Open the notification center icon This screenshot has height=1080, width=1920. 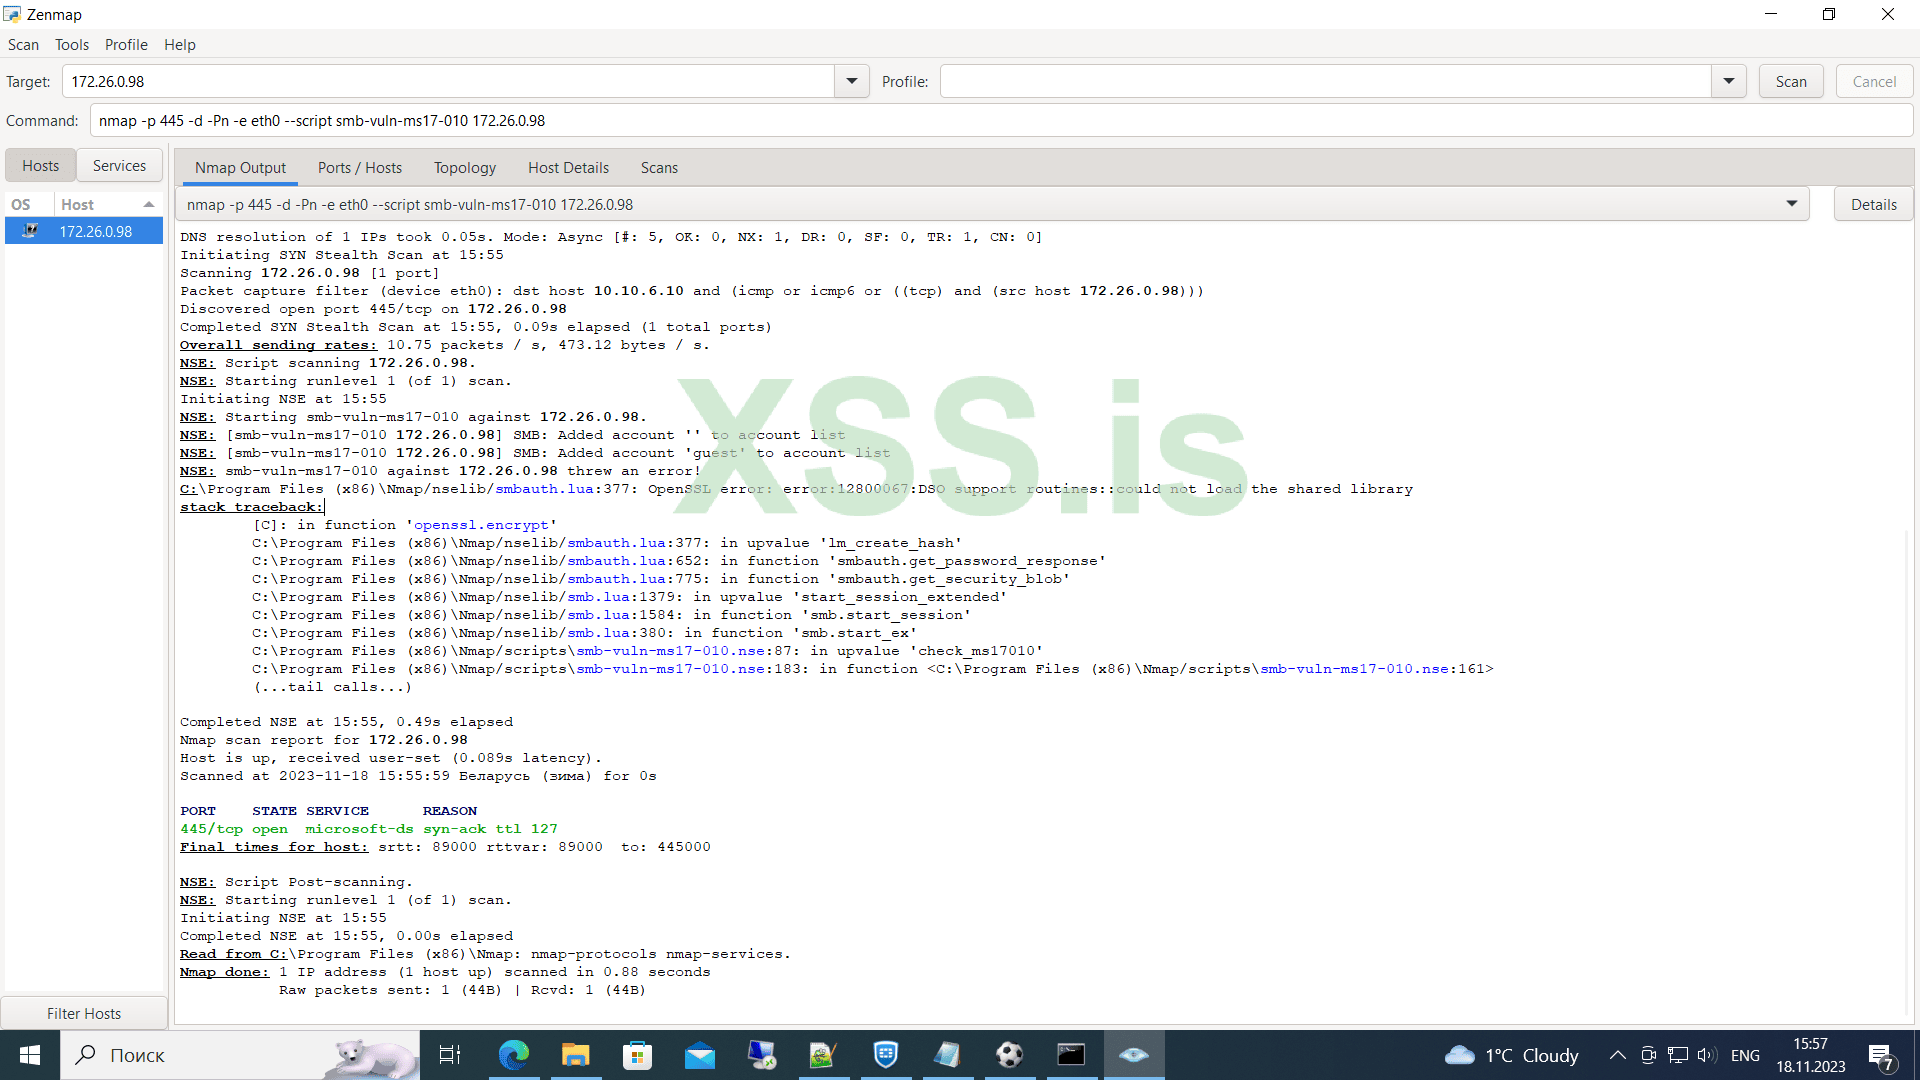1880,1055
